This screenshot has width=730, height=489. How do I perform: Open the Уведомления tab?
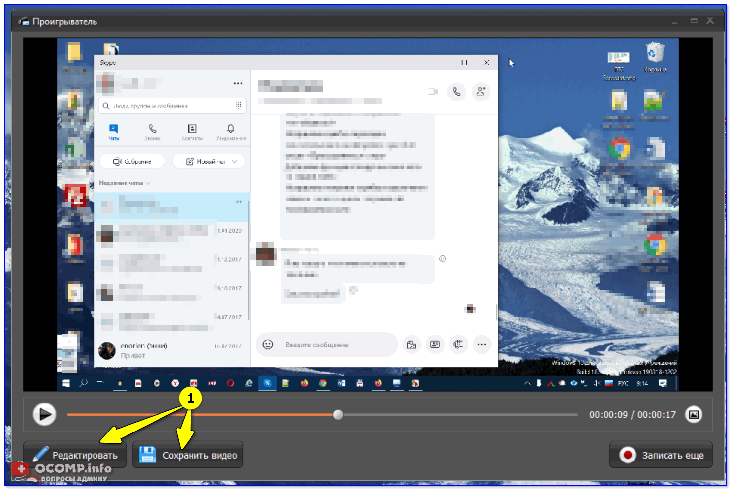point(231,132)
